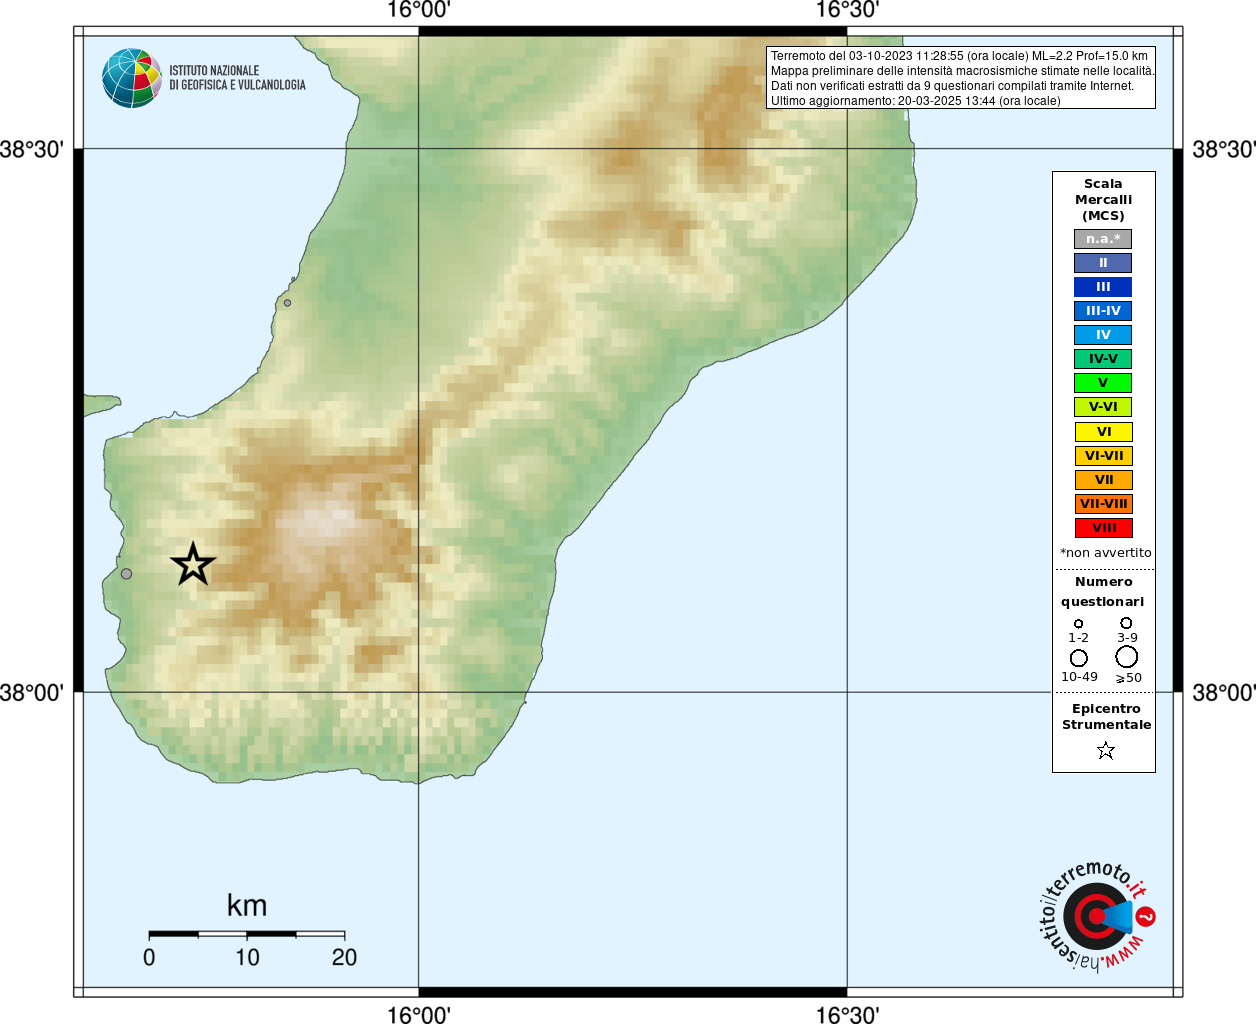The height and width of the screenshot is (1024, 1256).
Task: Click the '20' scale bar tick label
Action: [344, 958]
